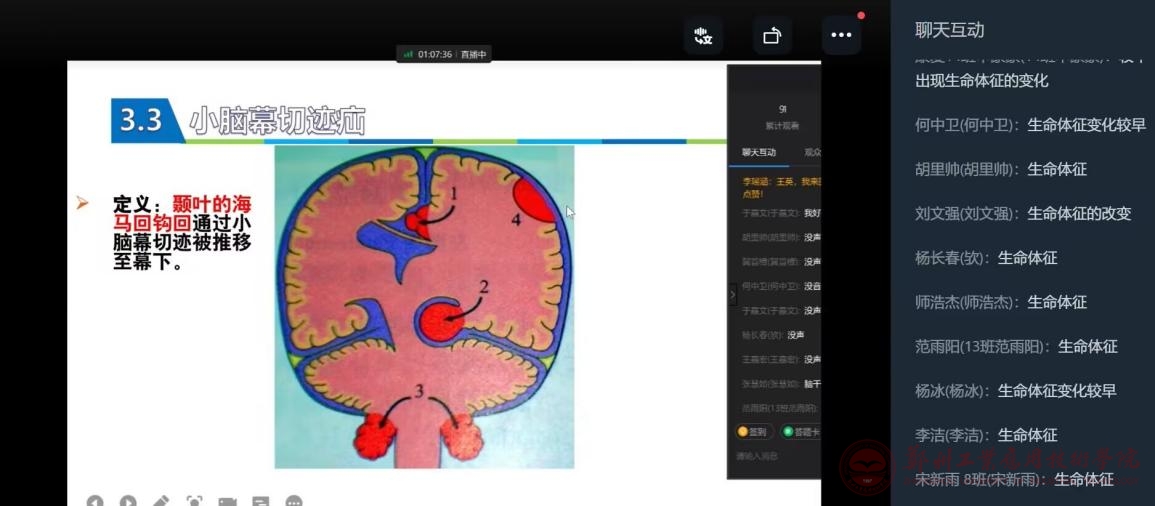This screenshot has width=1155, height=506.
Task: Select the pencil annotation tool
Action: click(161, 501)
